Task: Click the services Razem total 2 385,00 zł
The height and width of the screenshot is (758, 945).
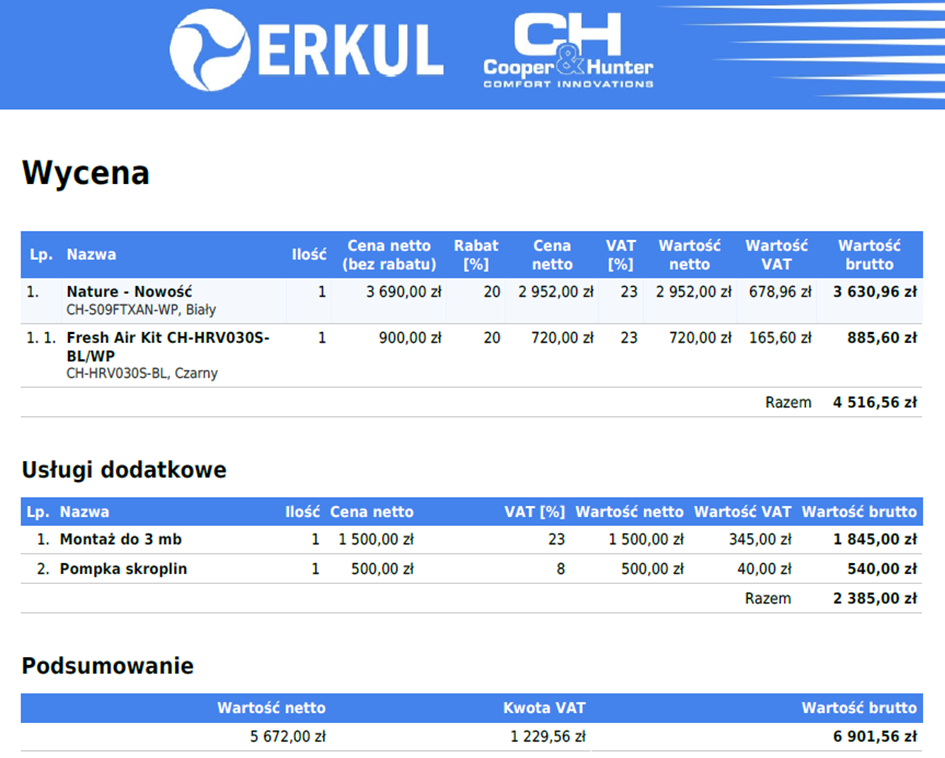Action: pos(874,599)
